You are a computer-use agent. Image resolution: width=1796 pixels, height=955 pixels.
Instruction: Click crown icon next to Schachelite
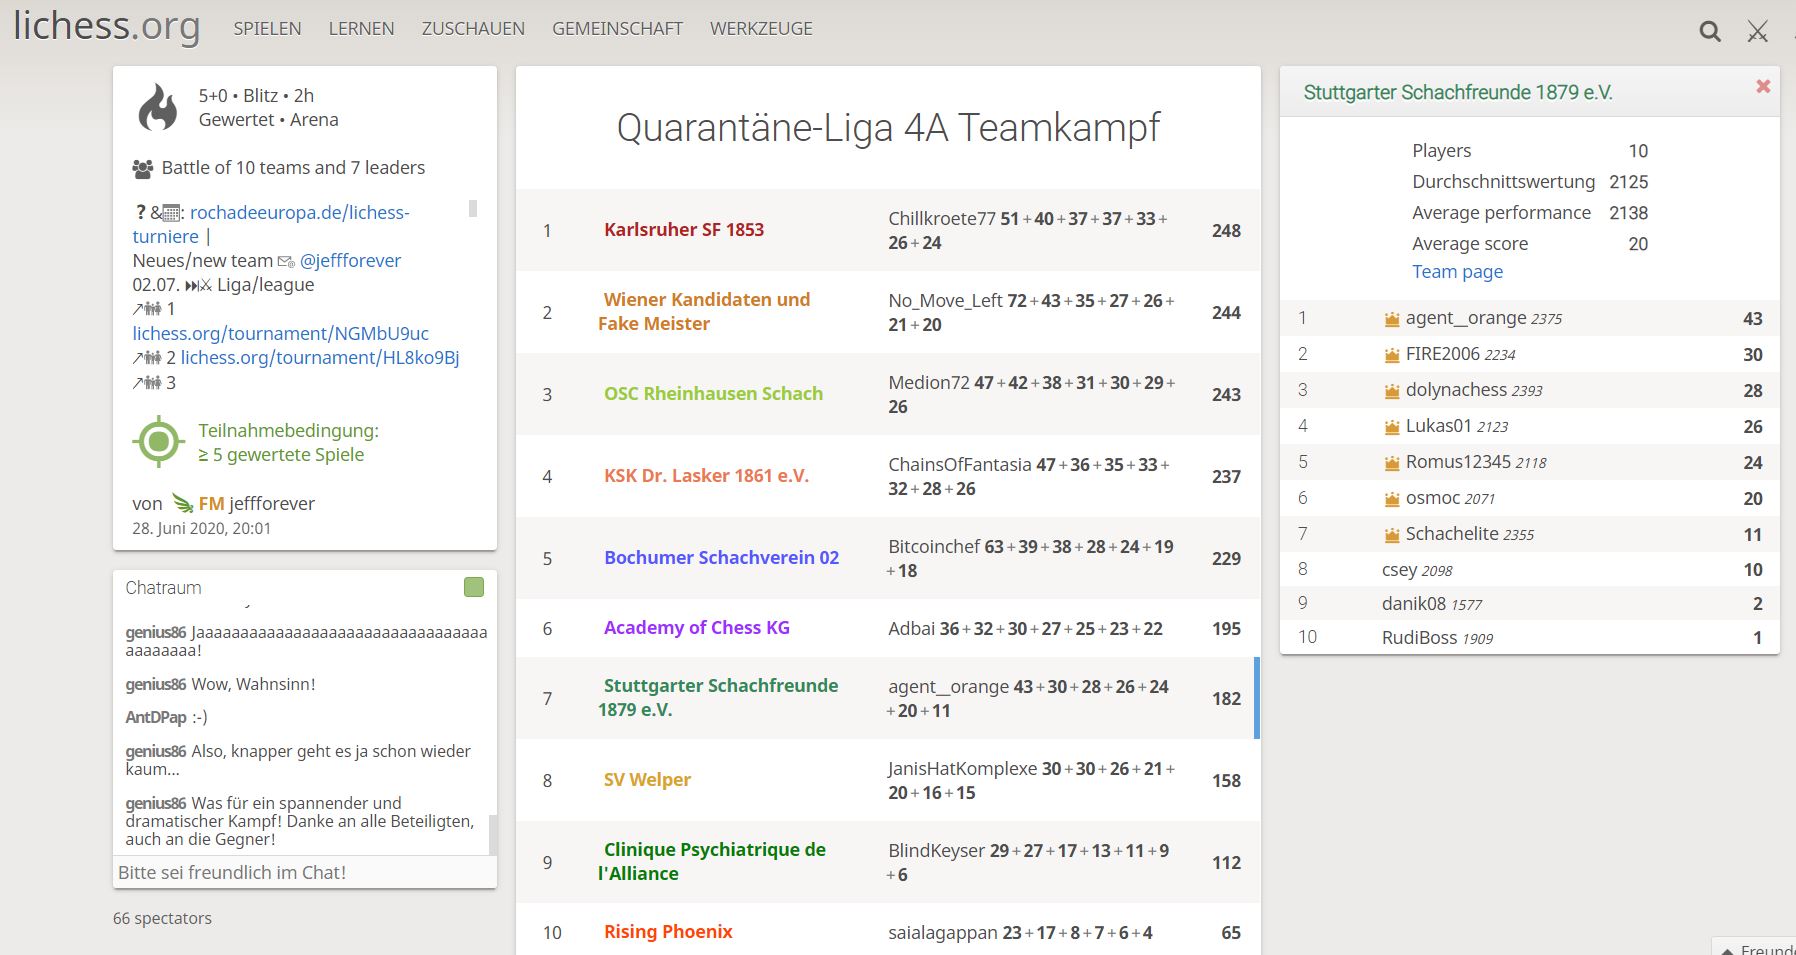1392,535
